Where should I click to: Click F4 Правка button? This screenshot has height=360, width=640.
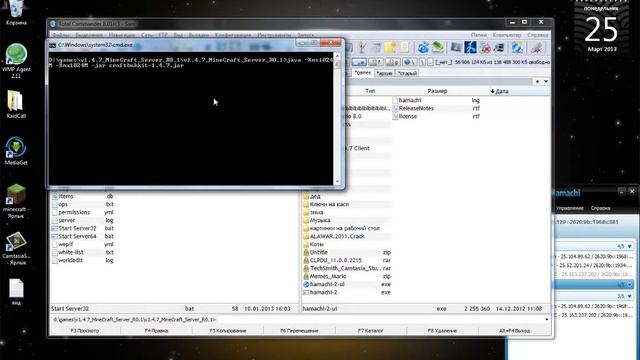pos(156,331)
